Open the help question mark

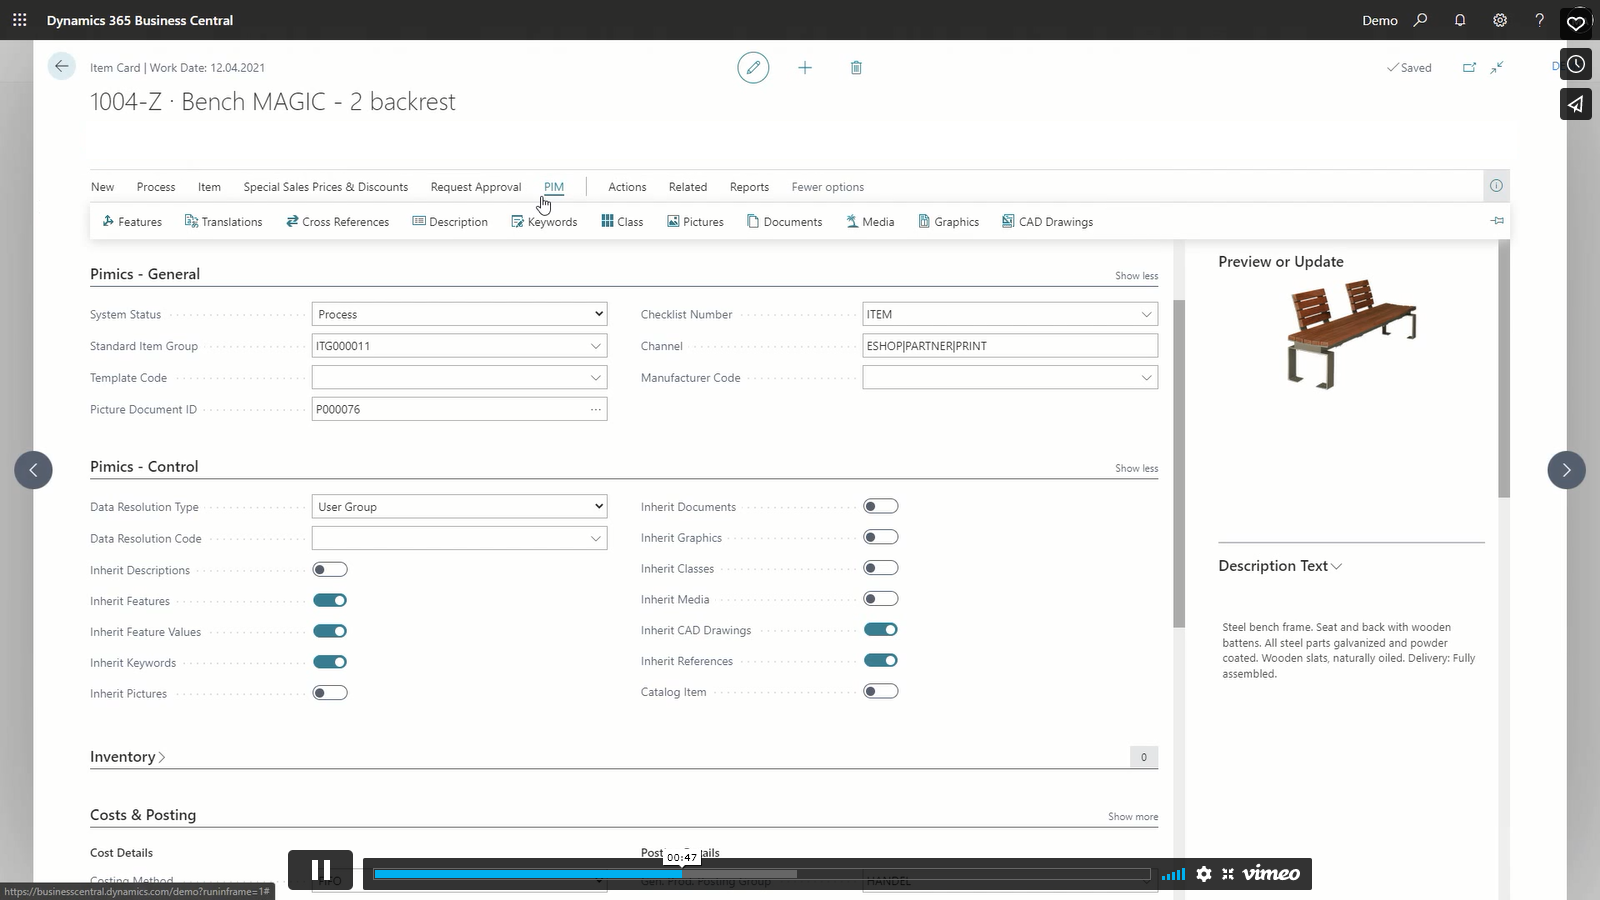coord(1539,20)
